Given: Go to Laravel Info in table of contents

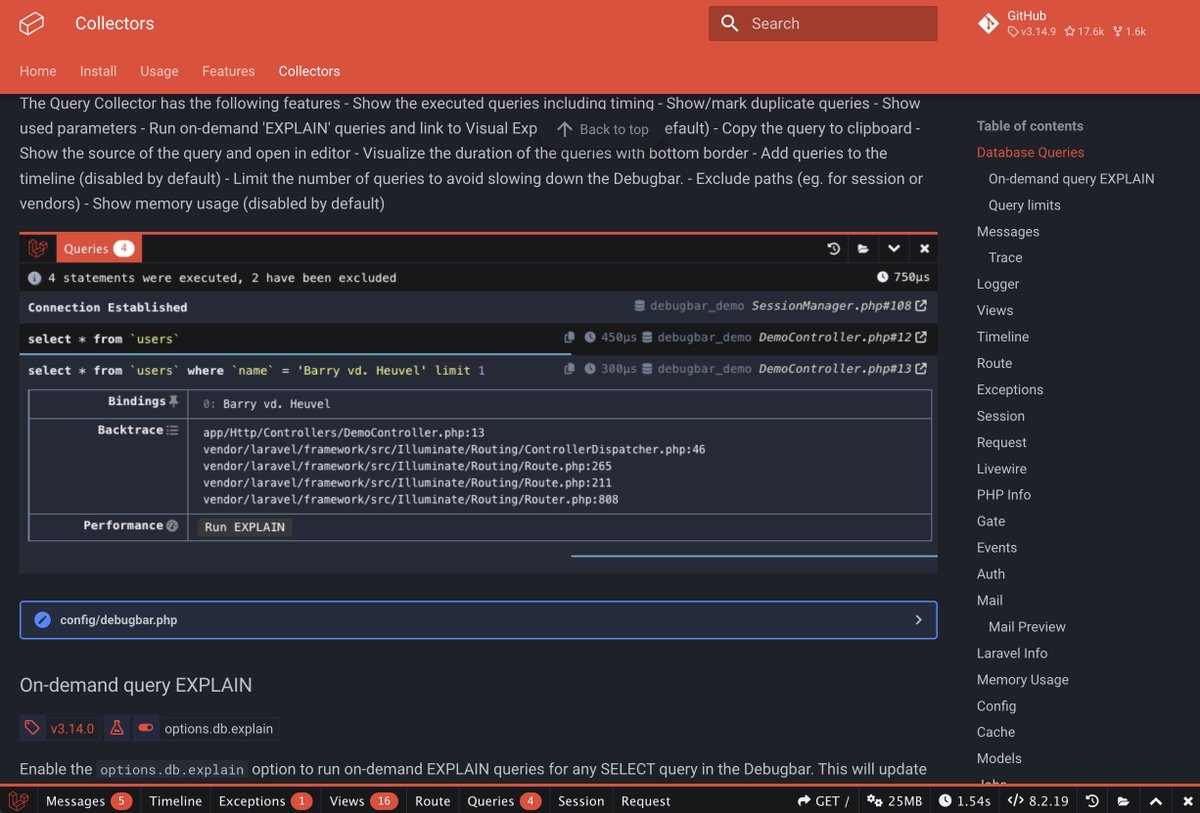Looking at the screenshot, I should pos(1012,653).
